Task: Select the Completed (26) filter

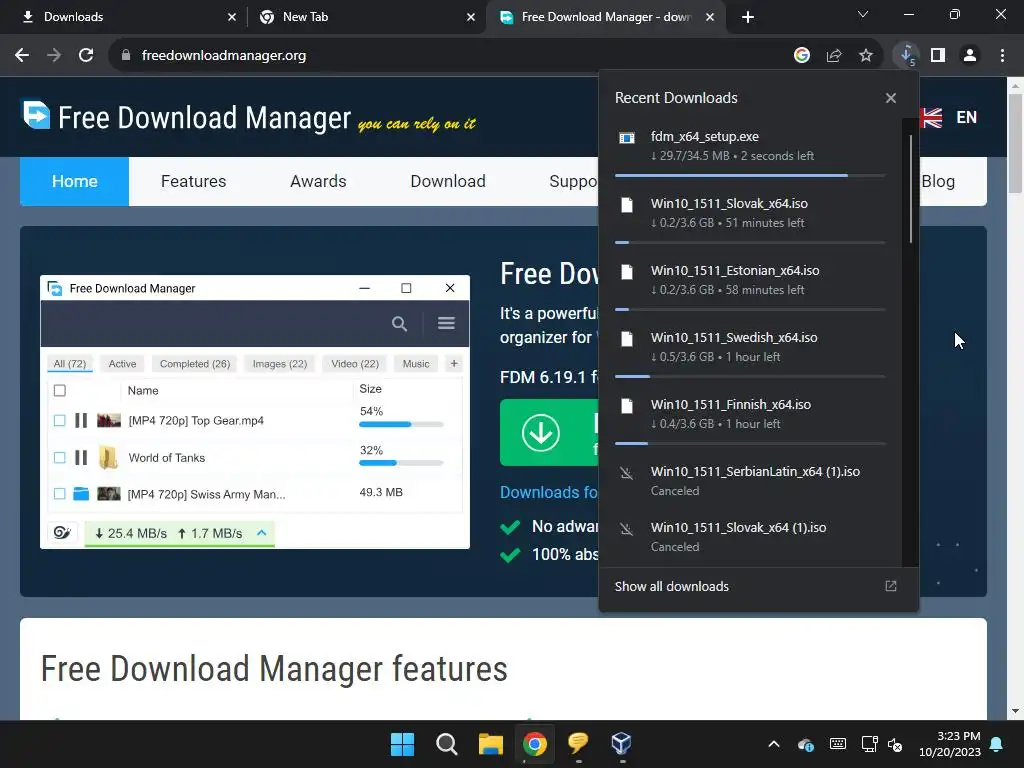Action: point(195,364)
